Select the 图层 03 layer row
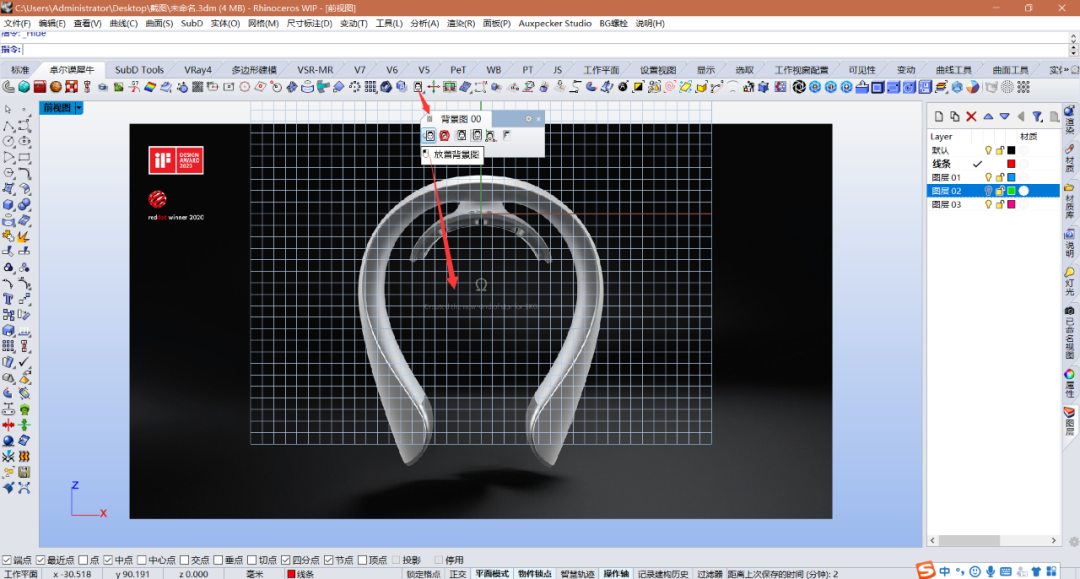Viewport: 1080px width, 579px height. 993,204
